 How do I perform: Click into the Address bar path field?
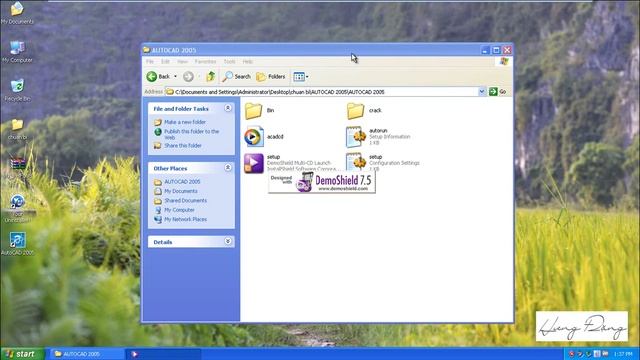pos(322,92)
